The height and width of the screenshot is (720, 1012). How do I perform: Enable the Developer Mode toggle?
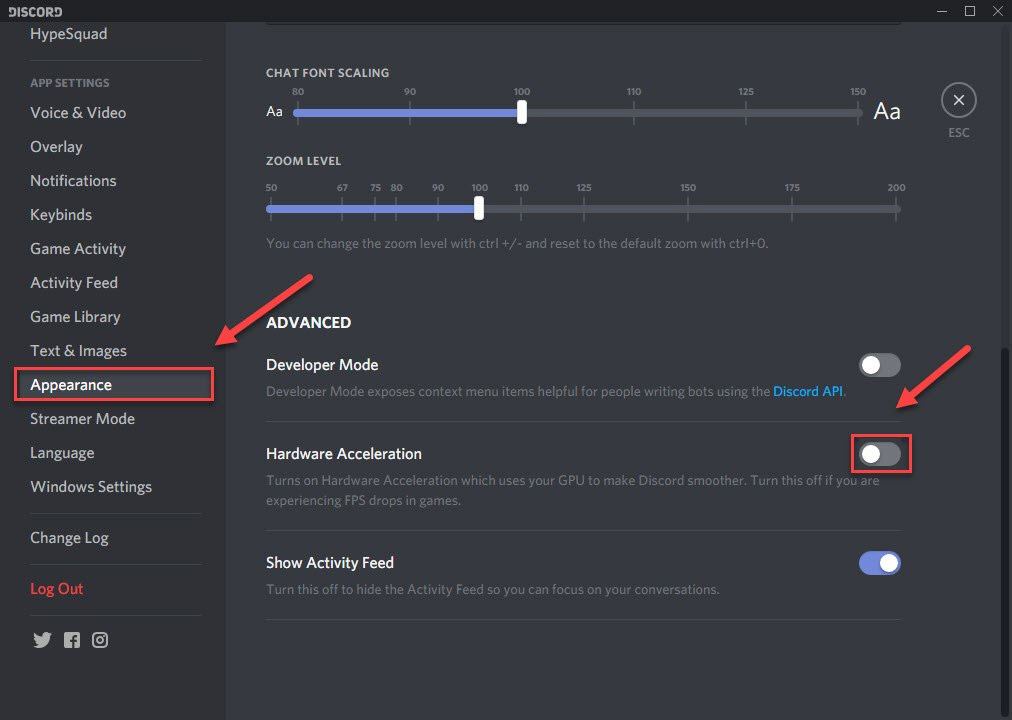coord(879,365)
